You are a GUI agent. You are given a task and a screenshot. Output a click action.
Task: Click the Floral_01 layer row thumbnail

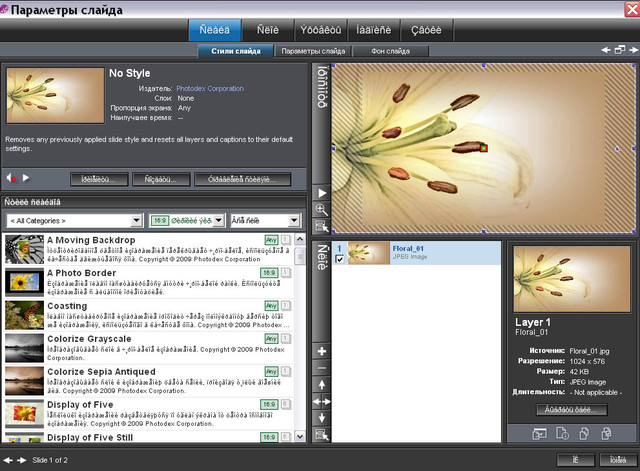pyautogui.click(x=369, y=253)
